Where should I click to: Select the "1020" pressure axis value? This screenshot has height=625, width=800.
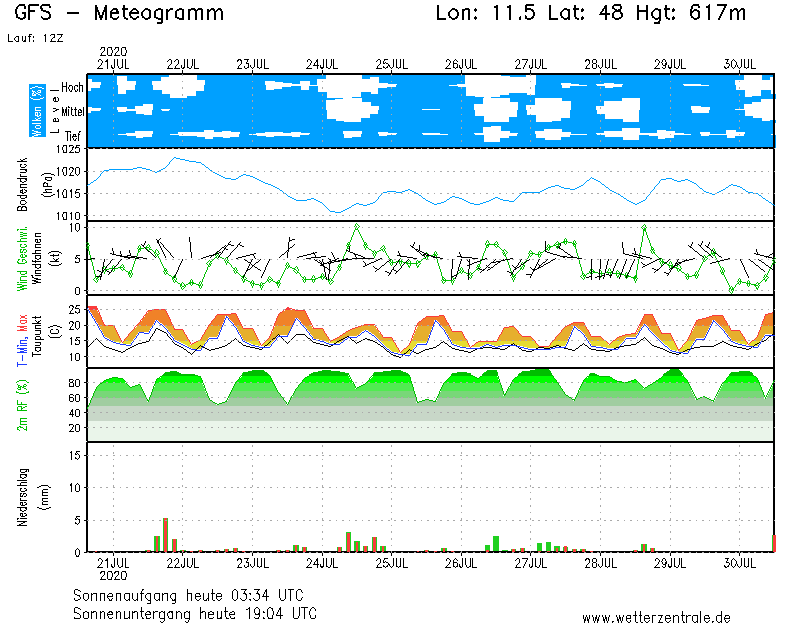[x=68, y=172]
